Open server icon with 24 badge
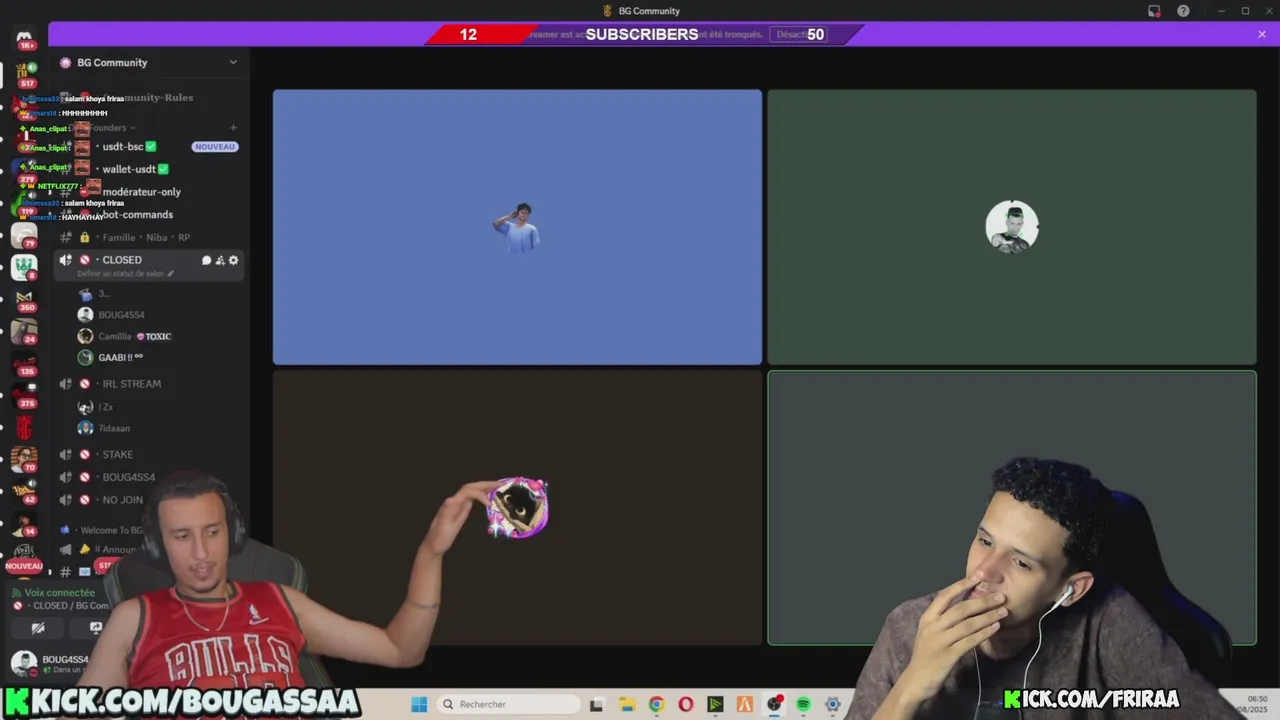 24,331
